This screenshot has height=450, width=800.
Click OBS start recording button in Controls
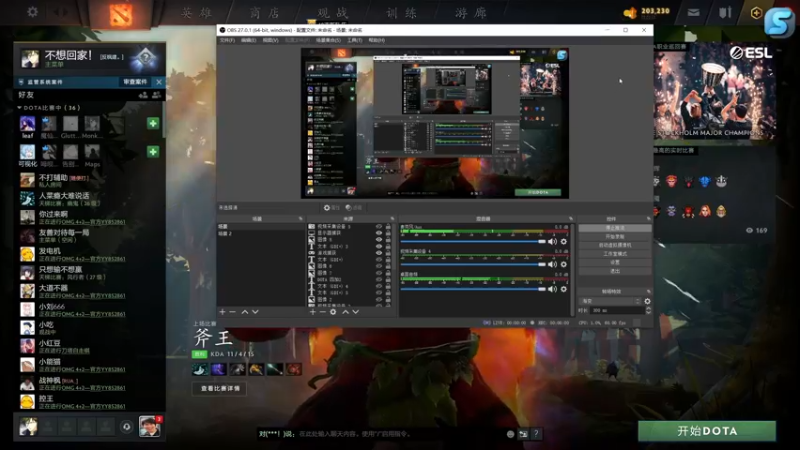pos(615,237)
